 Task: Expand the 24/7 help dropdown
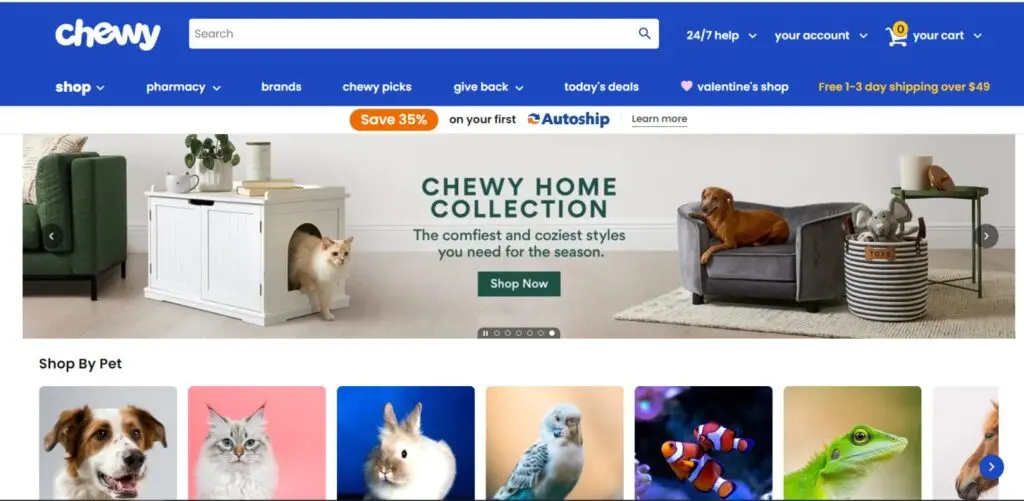click(721, 35)
